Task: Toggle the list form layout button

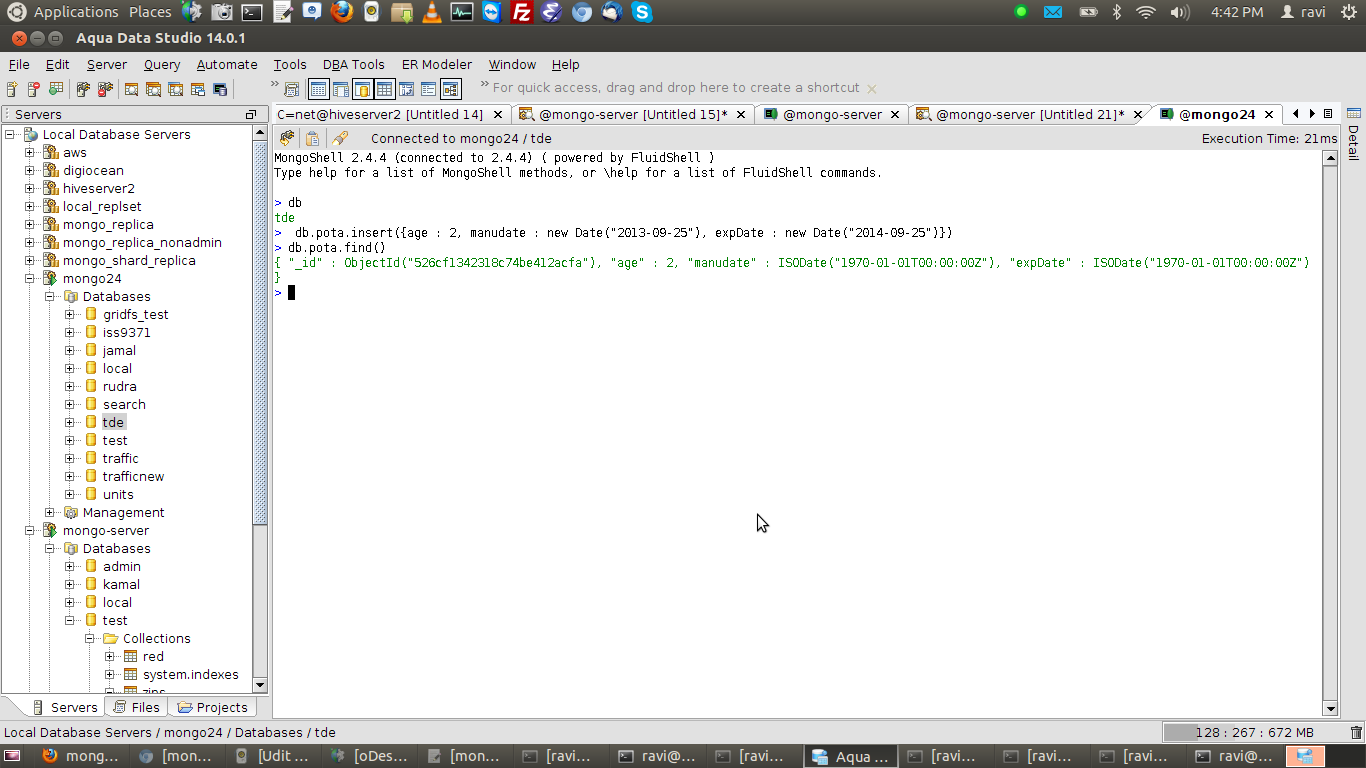Action: coord(429,89)
